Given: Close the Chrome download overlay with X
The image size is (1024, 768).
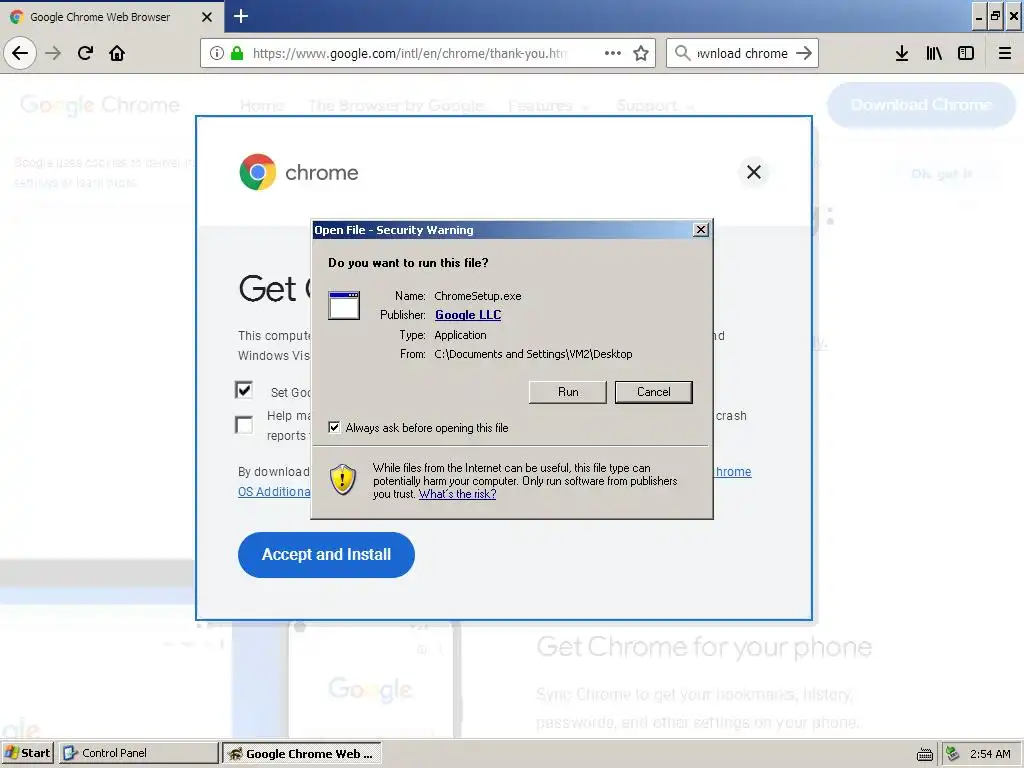Looking at the screenshot, I should point(754,172).
